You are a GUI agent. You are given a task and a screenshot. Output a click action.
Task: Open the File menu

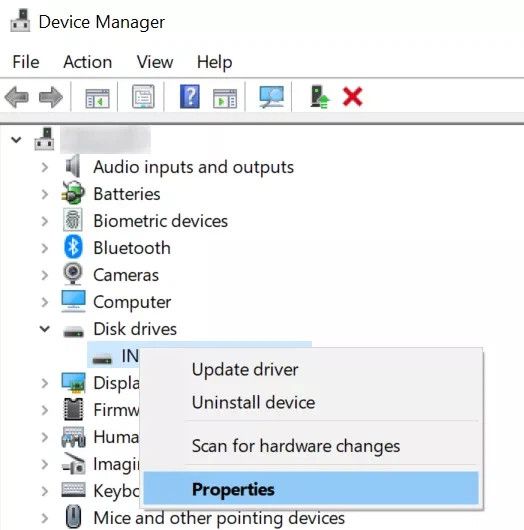tap(26, 62)
